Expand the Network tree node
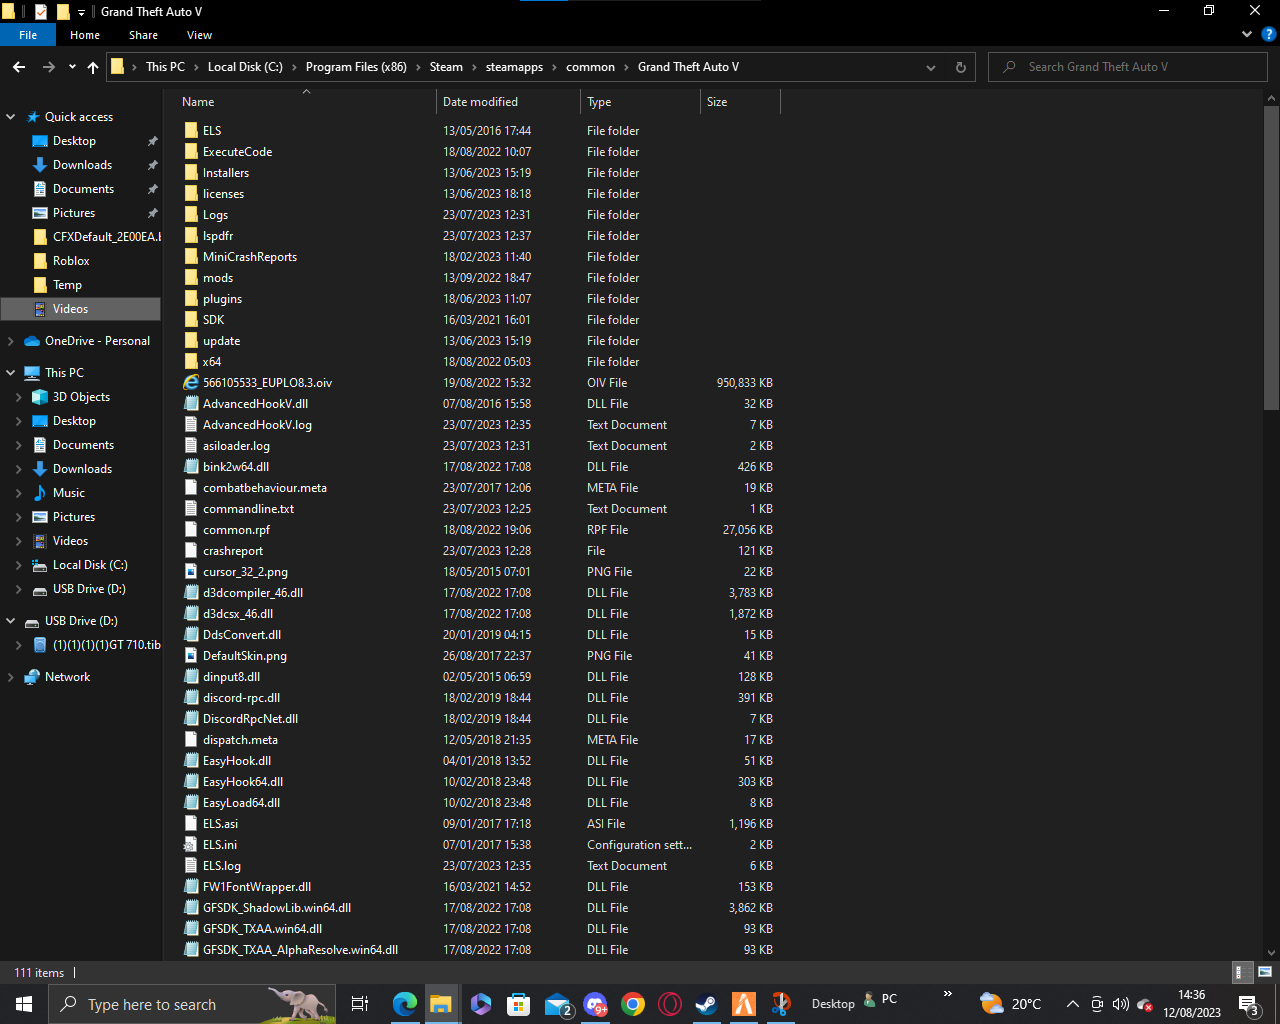The width and height of the screenshot is (1280, 1024). click(11, 677)
